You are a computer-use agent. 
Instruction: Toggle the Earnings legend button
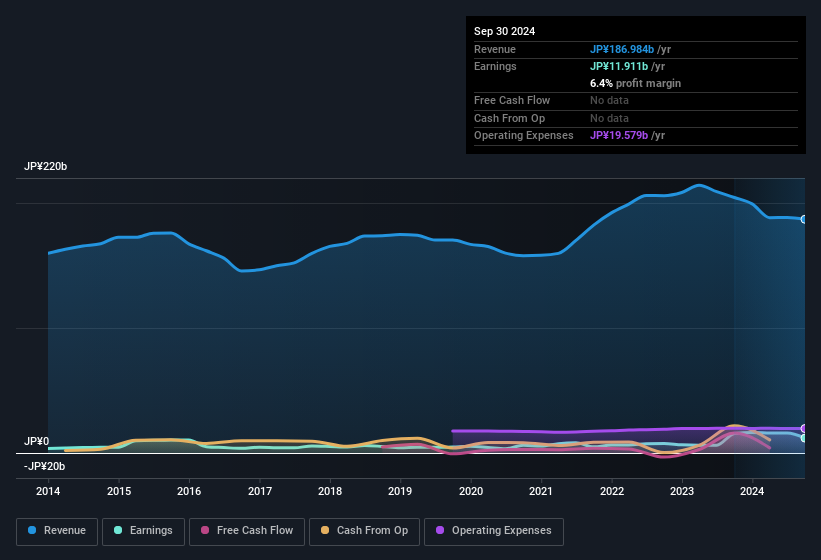pos(143,531)
